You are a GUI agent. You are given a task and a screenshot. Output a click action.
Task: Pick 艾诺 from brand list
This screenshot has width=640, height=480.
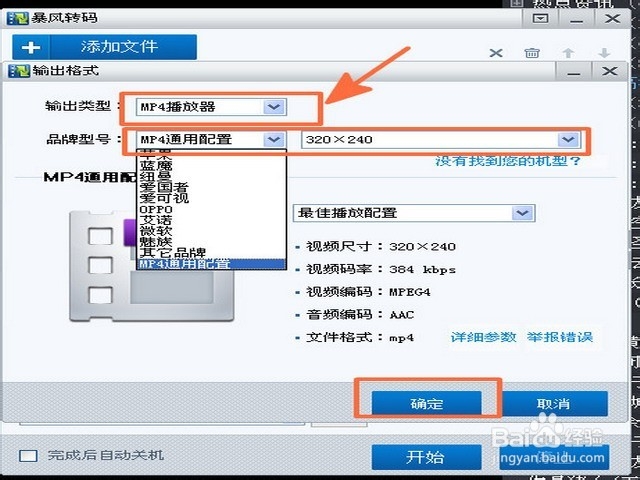click(211, 220)
